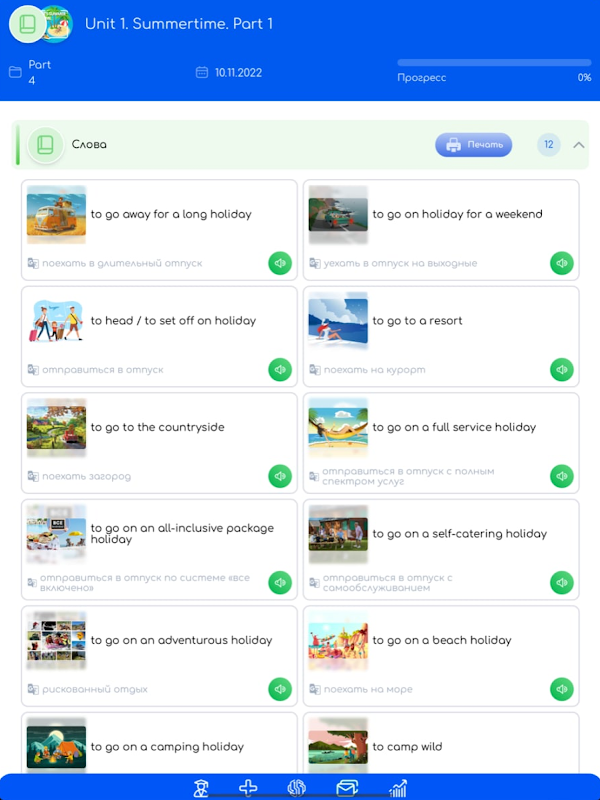600x800 pixels.
Task: Click the Печать print button
Action: pyautogui.click(x=473, y=145)
